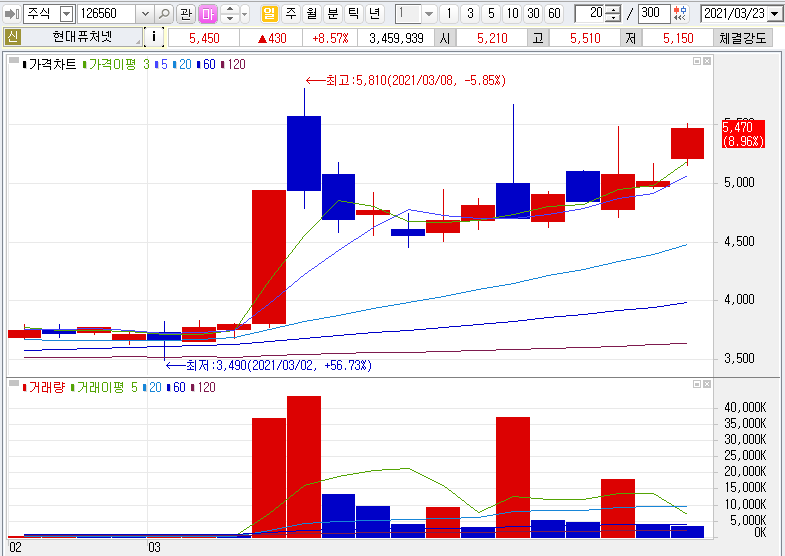Open the interval value combo box
The width and height of the screenshot is (785, 556).
(416, 14)
